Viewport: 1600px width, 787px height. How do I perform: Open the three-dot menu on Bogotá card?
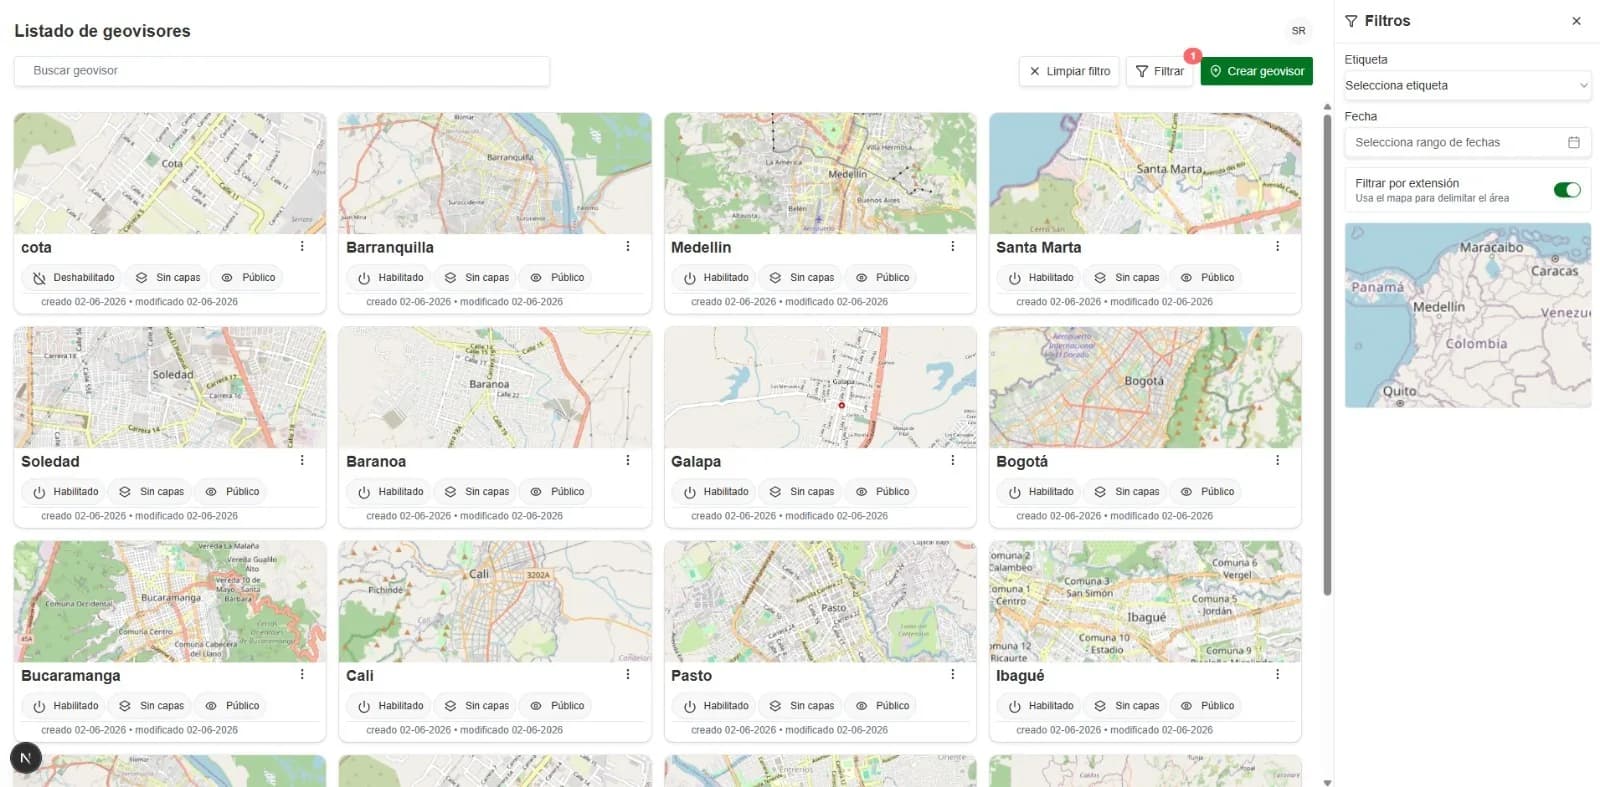1278,460
